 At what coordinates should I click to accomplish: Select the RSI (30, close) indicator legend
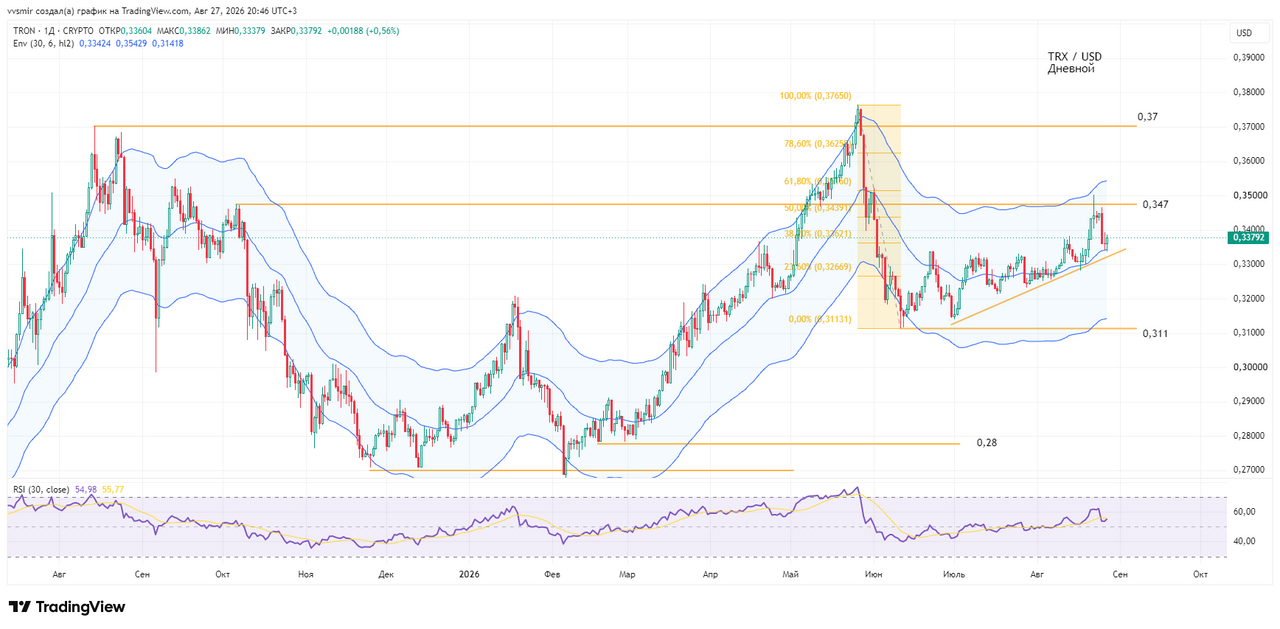(41, 489)
